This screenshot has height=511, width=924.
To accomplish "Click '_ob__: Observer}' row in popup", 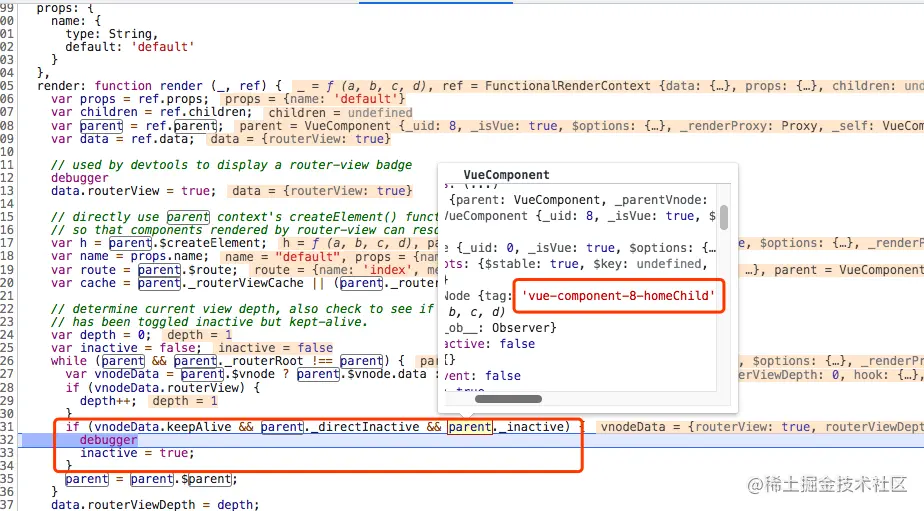I will pyautogui.click(x=501, y=328).
